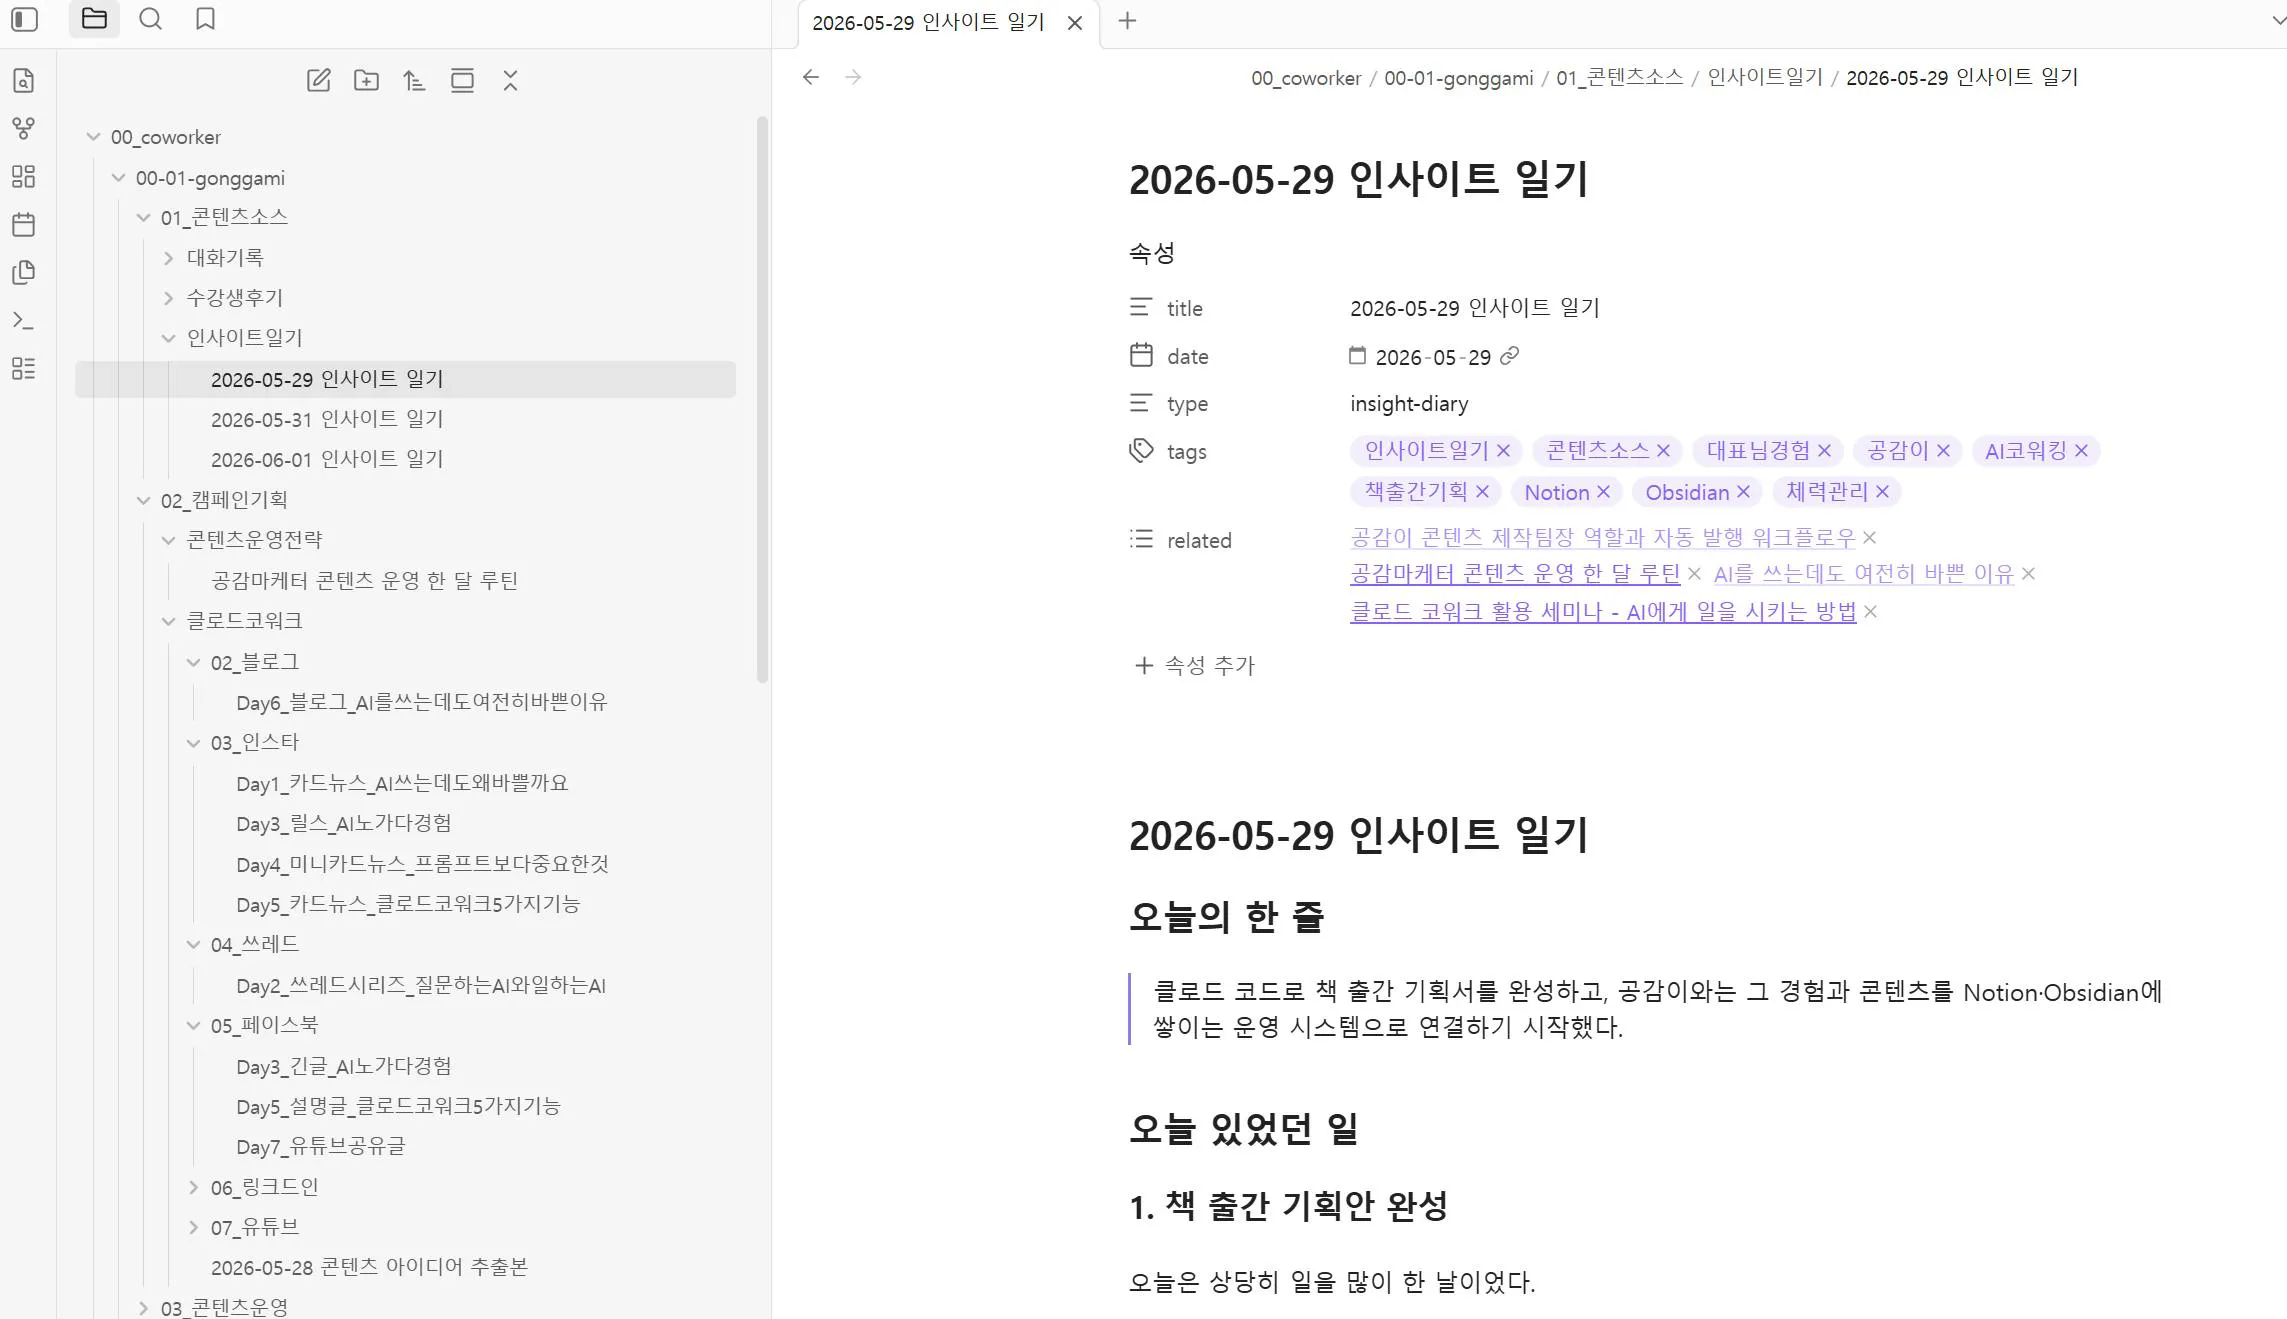Open the Day7_유튜브공유글 note

tap(321, 1147)
